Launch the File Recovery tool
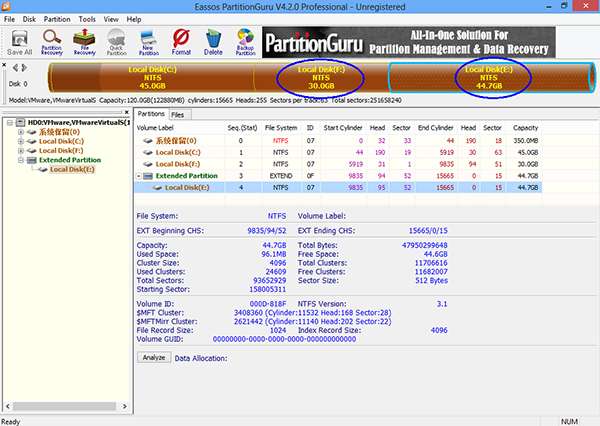This screenshot has width=600, height=426. click(x=86, y=43)
